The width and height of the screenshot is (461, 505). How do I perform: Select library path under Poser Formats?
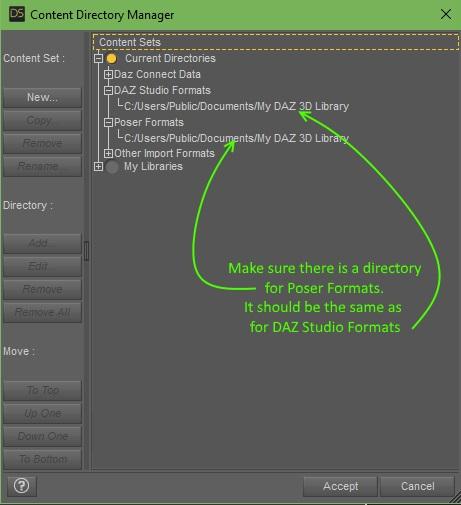tap(236, 138)
